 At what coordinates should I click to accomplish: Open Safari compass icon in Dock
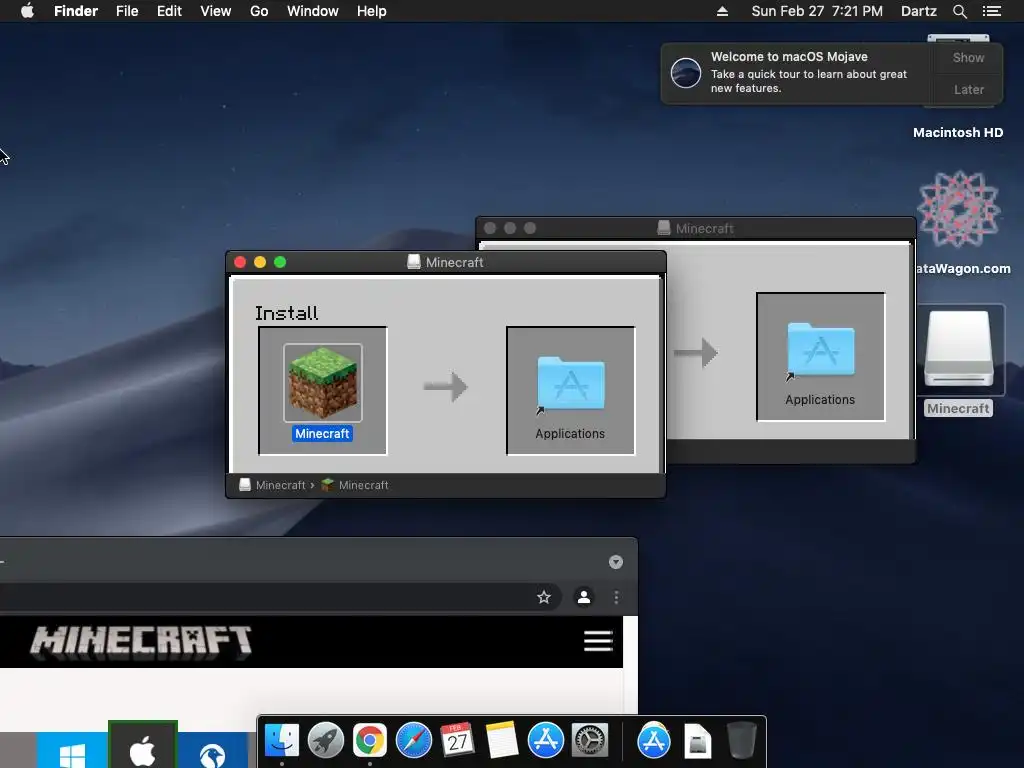click(413, 741)
